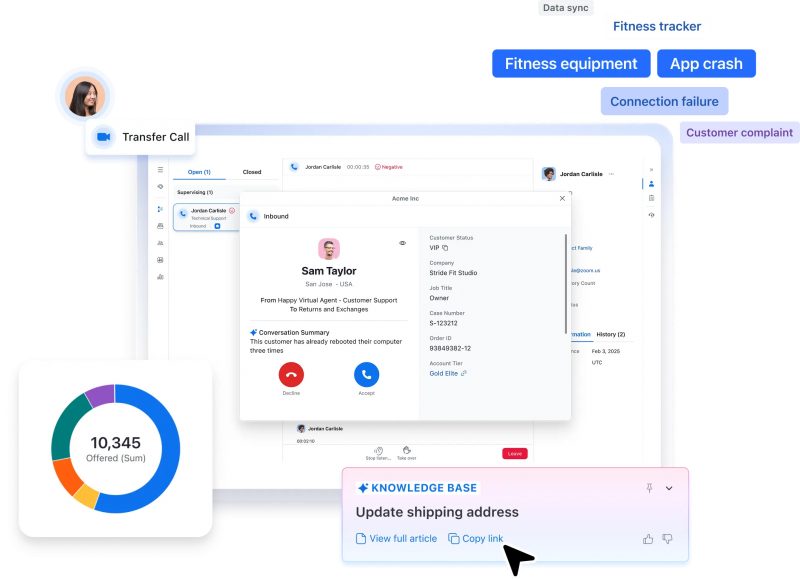Select the Data sync tag

[x=565, y=8]
